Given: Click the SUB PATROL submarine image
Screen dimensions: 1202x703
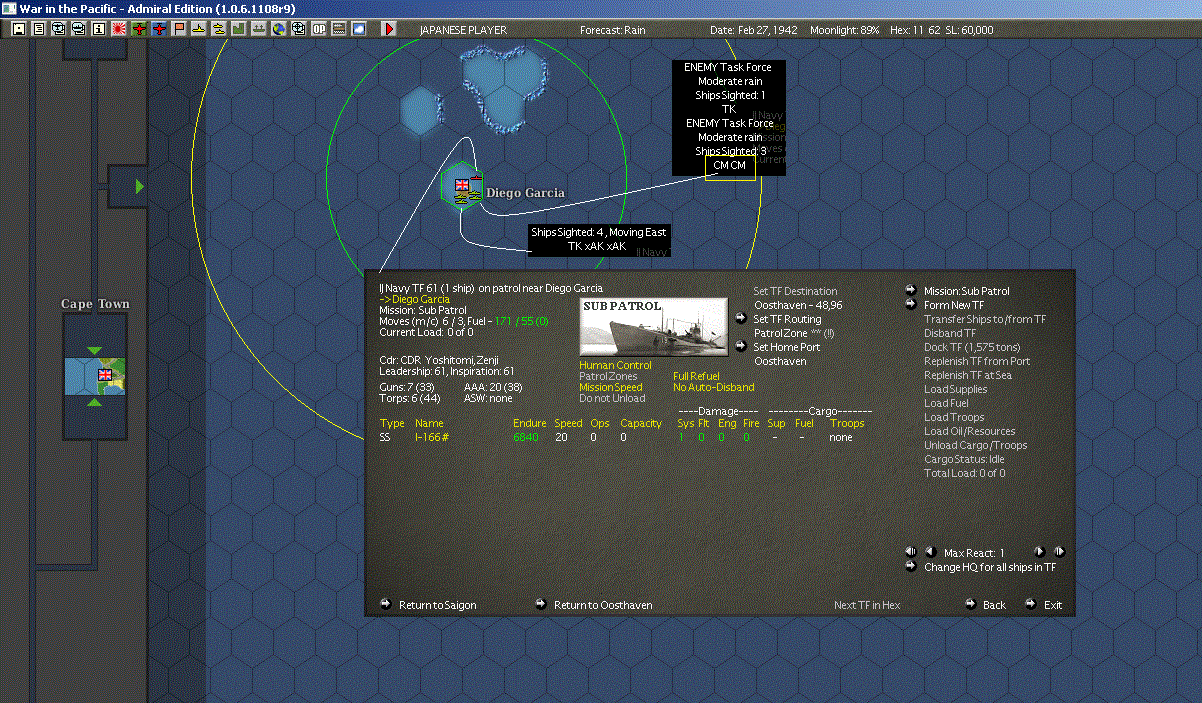Looking at the screenshot, I should [654, 327].
